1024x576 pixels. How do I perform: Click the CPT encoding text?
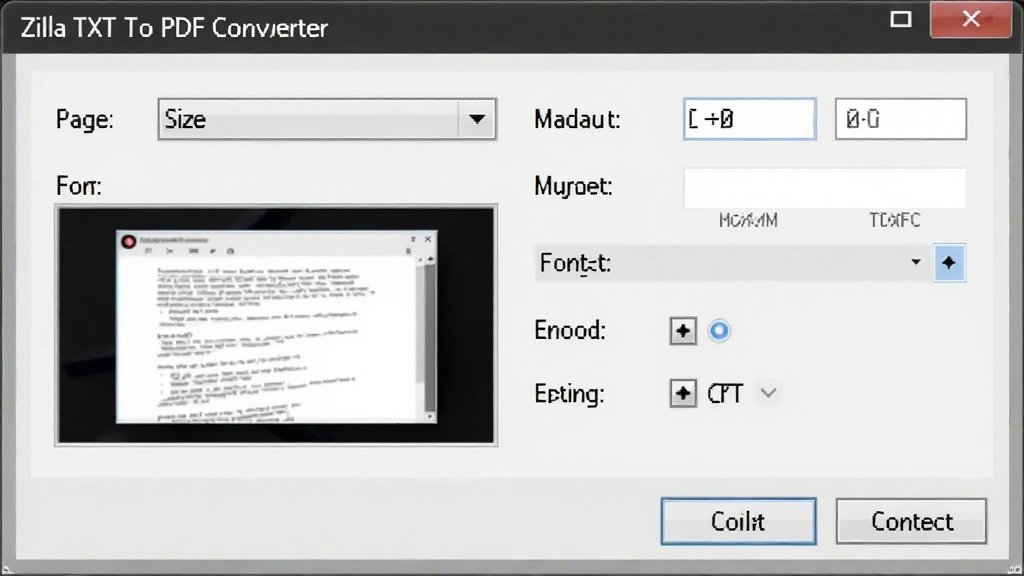[x=725, y=394]
